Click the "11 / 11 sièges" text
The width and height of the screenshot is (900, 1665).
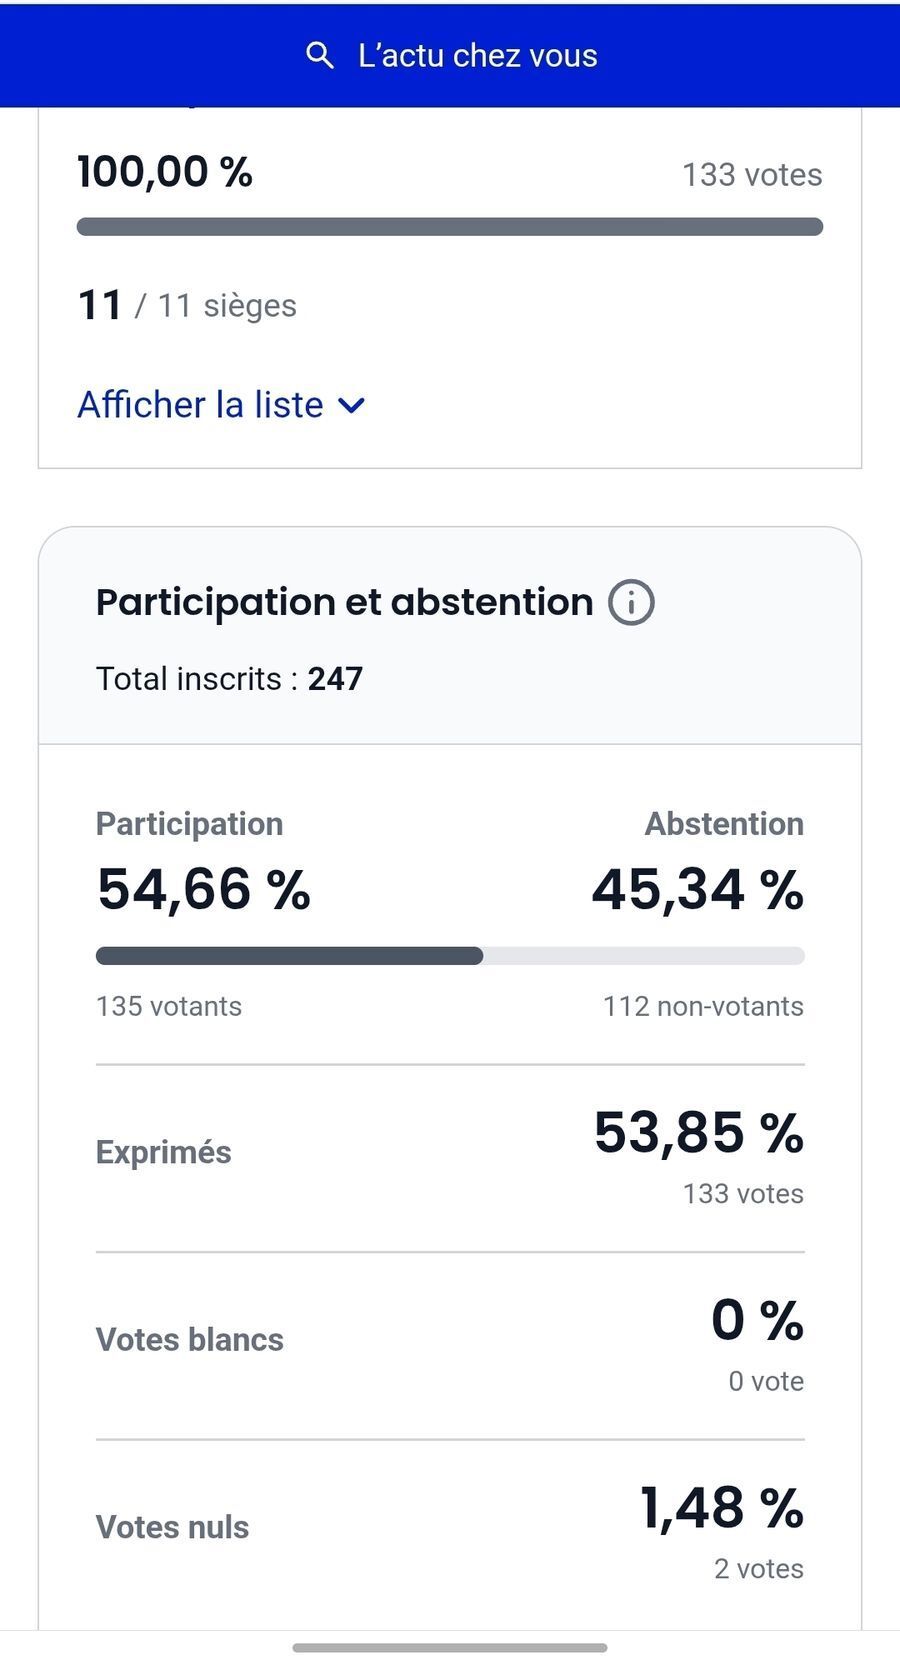click(x=187, y=305)
